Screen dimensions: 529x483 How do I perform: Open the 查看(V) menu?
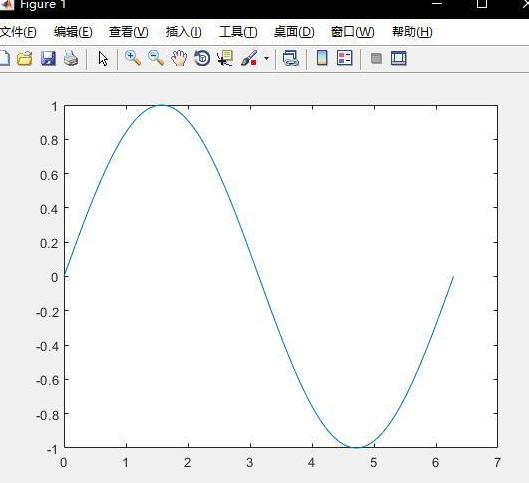click(129, 32)
